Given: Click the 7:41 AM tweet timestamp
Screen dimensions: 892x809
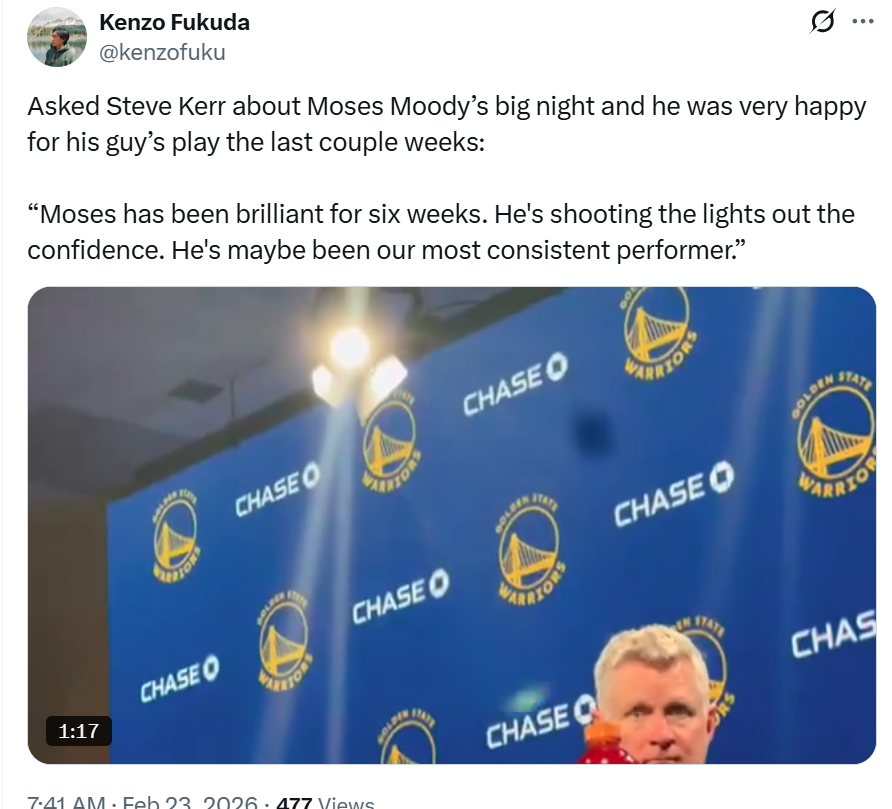Looking at the screenshot, I should 67,802.
